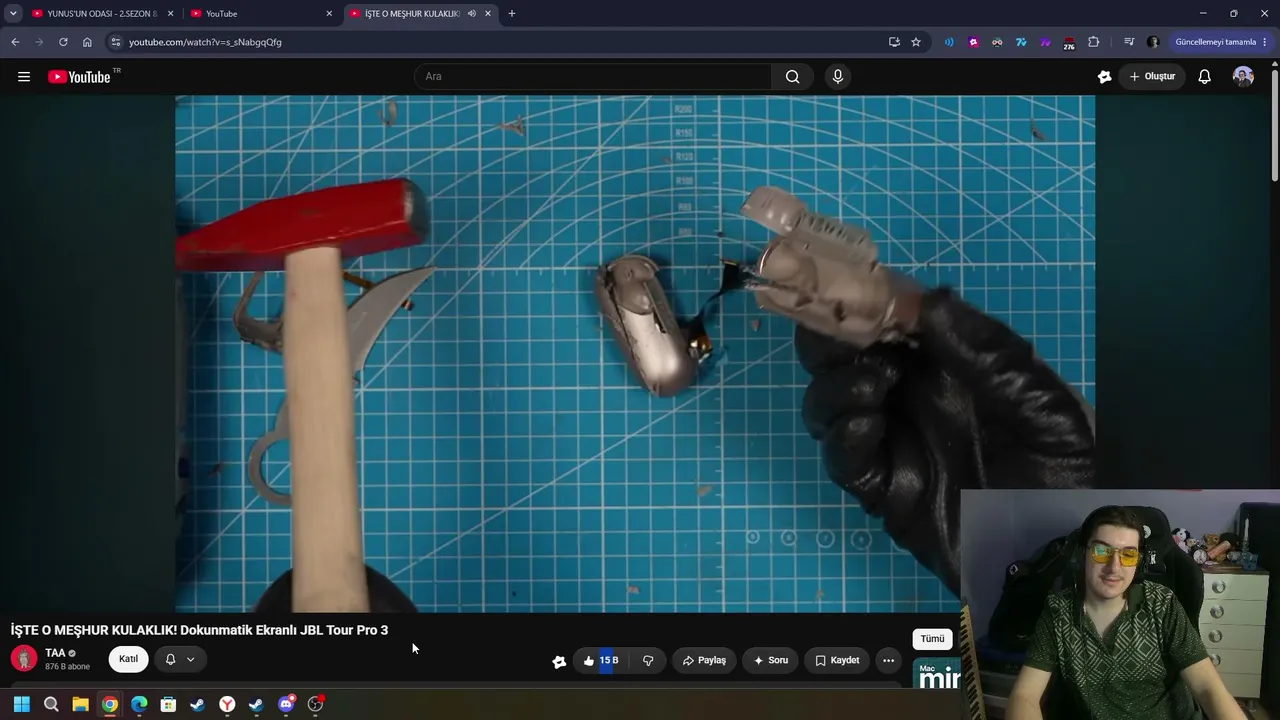
Task: Reload the page in the browser
Action: 63,42
